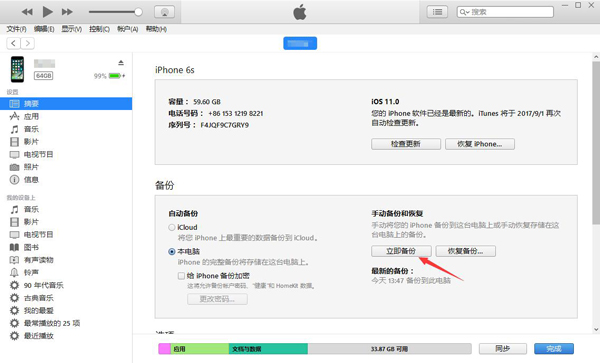This screenshot has height=363, width=600.
Task: Open the 显示(V) menu
Action: point(72,29)
